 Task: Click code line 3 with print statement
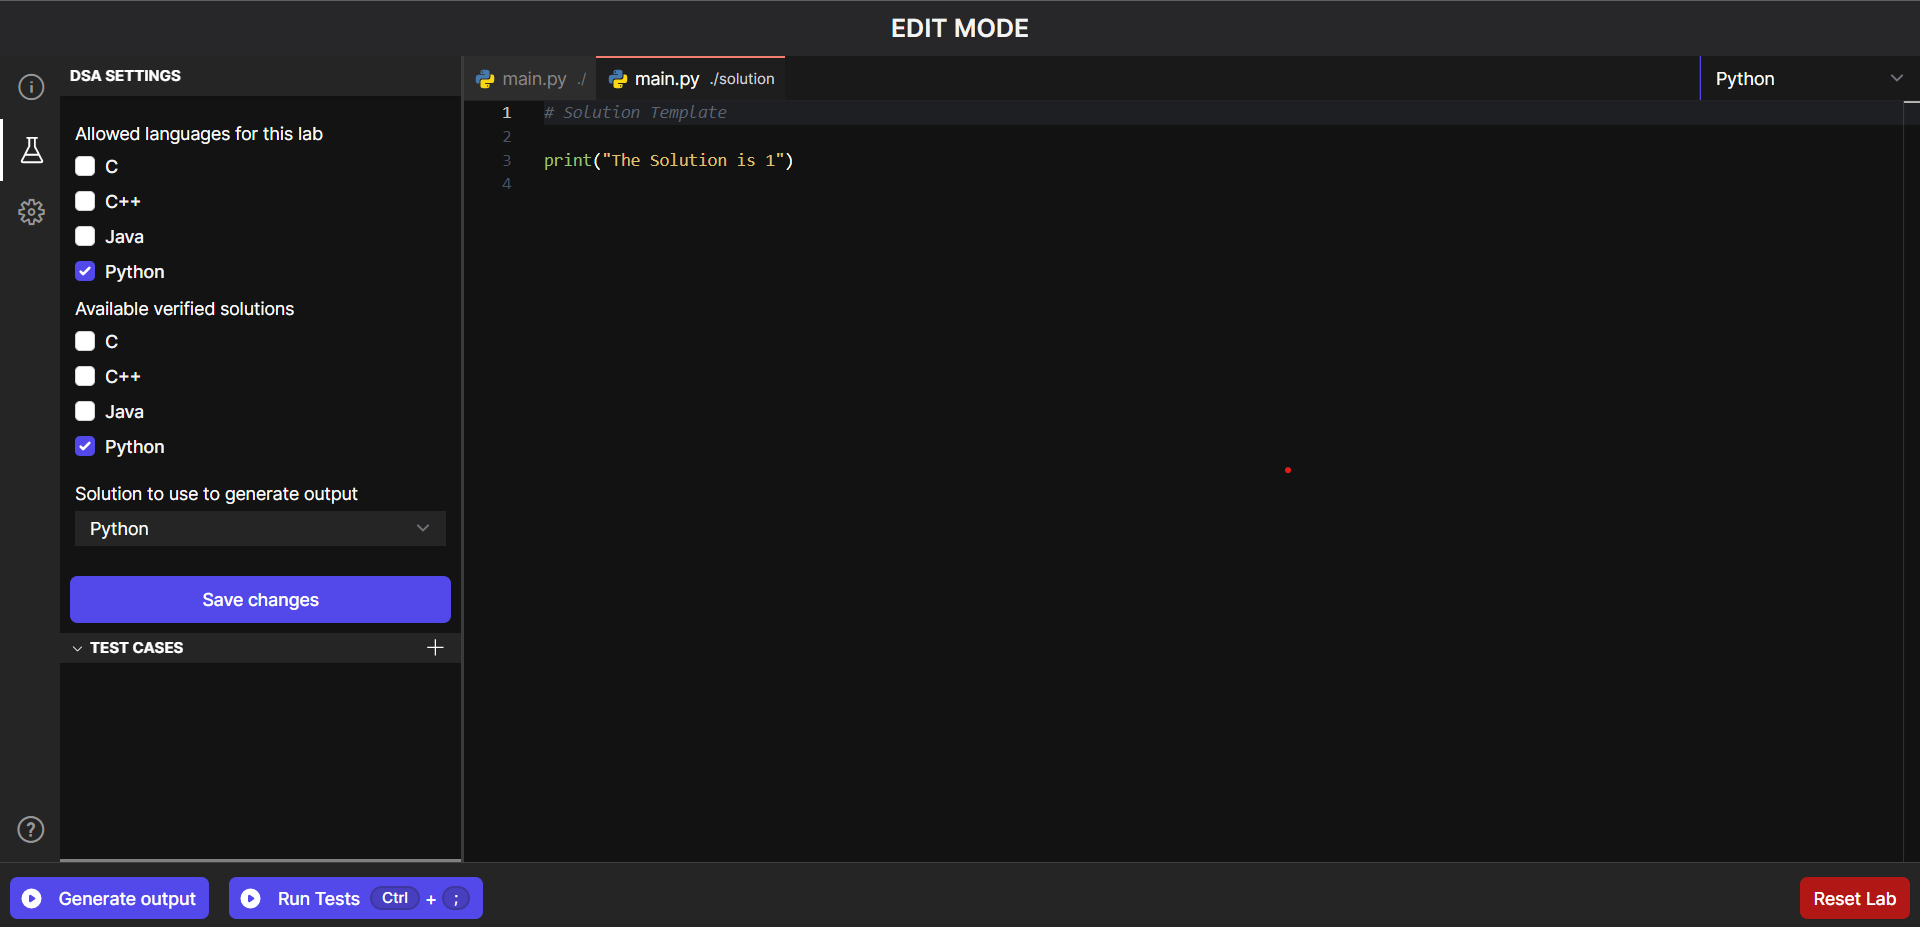pos(668,160)
